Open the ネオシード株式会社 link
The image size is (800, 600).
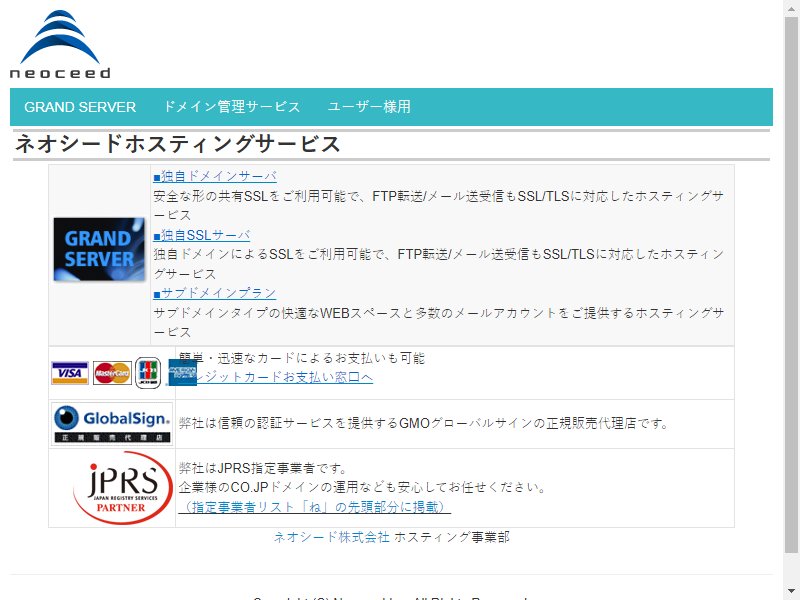click(332, 537)
